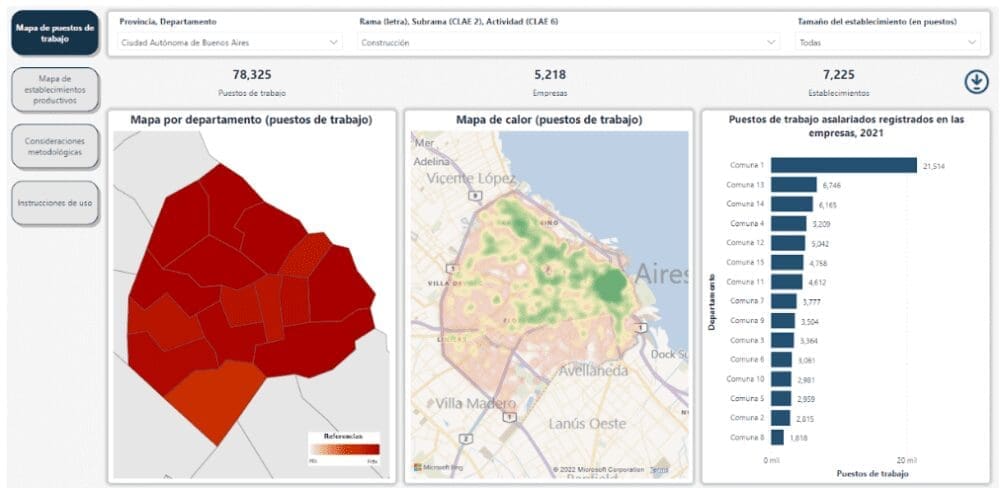Open Consideraciones metodológicas page
Image resolution: width=1000 pixels, height=488 pixels.
pos(55,147)
